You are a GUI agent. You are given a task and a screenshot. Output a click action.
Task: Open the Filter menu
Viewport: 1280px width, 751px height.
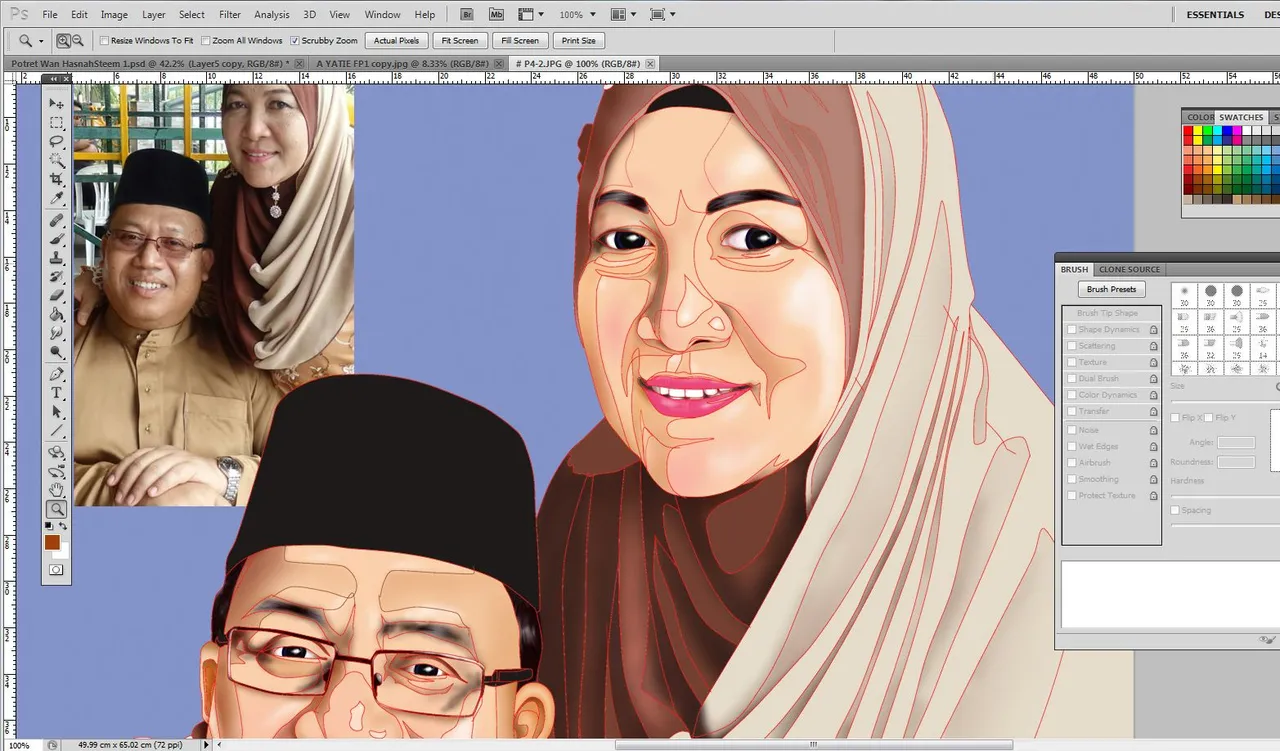pos(230,15)
